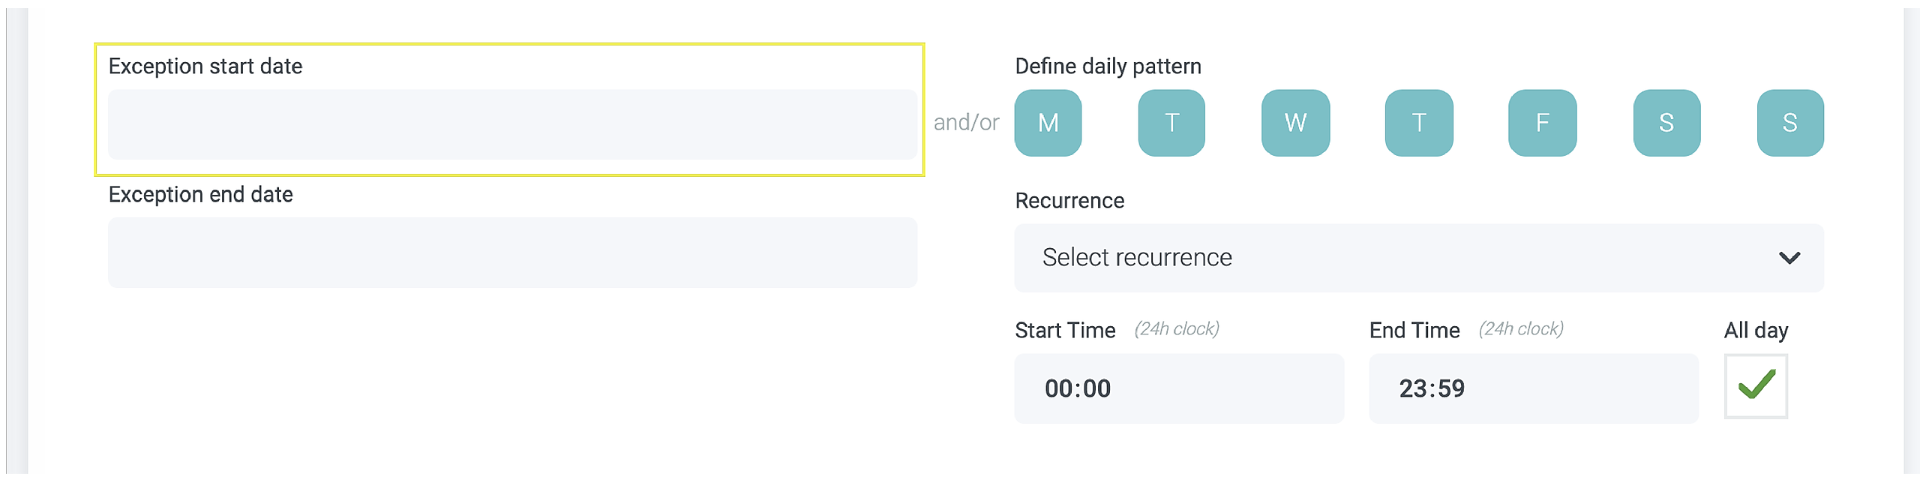Click the 'All day' label text

tap(1756, 330)
